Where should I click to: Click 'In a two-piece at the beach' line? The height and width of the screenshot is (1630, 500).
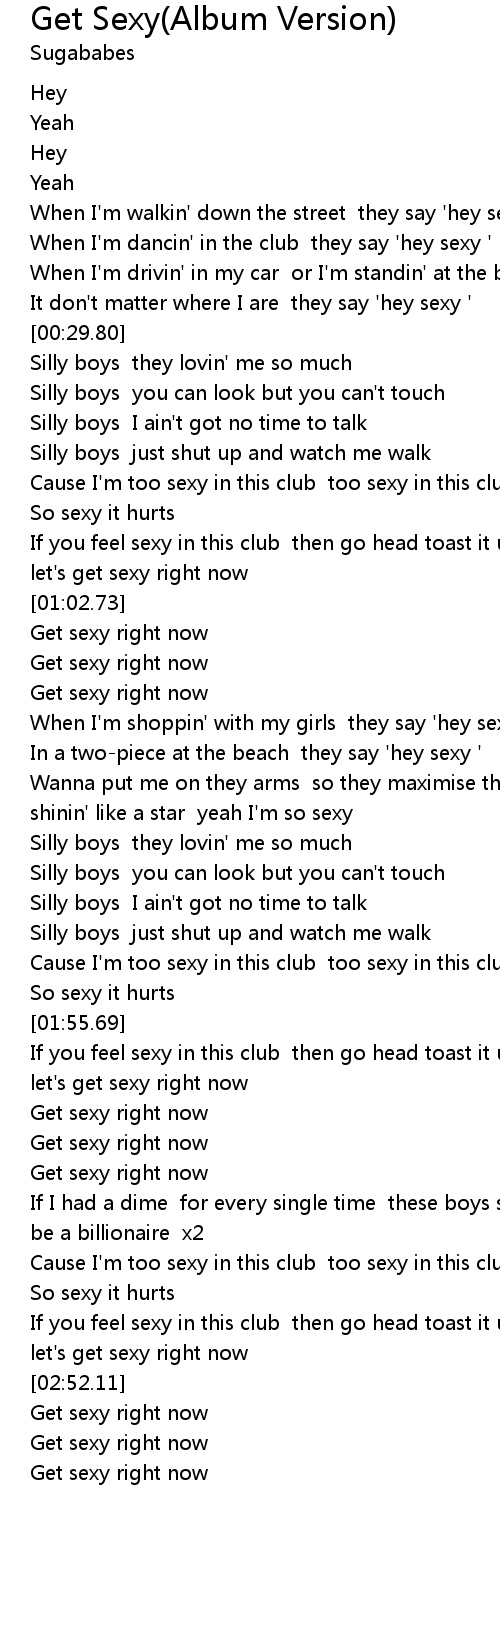click(x=256, y=753)
